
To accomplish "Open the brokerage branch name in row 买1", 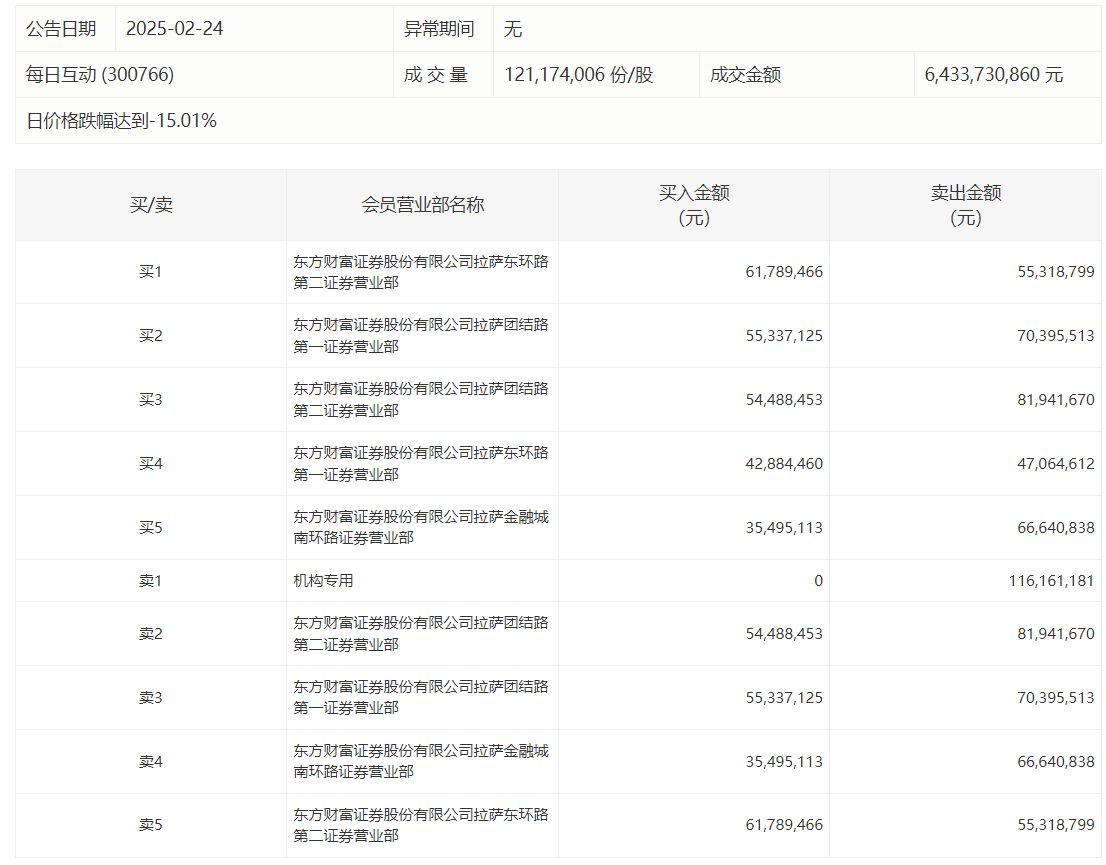I will coord(420,272).
